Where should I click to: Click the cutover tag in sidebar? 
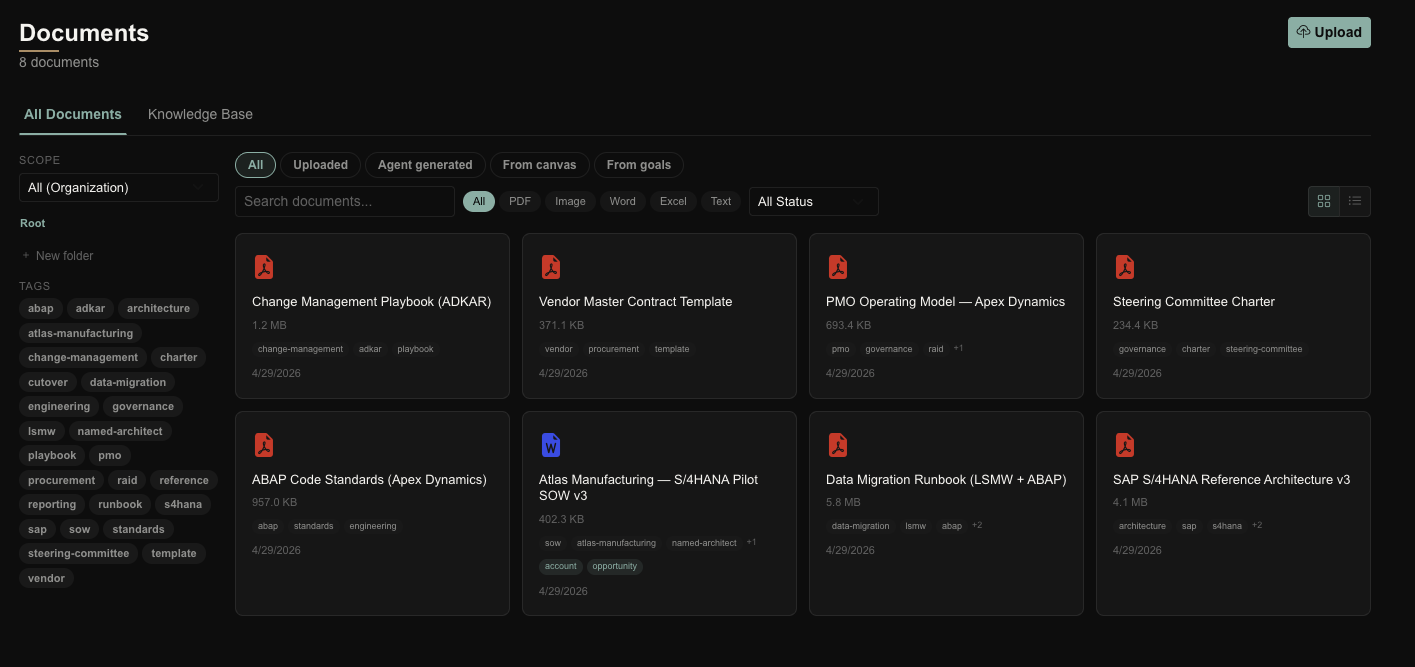[x=48, y=382]
